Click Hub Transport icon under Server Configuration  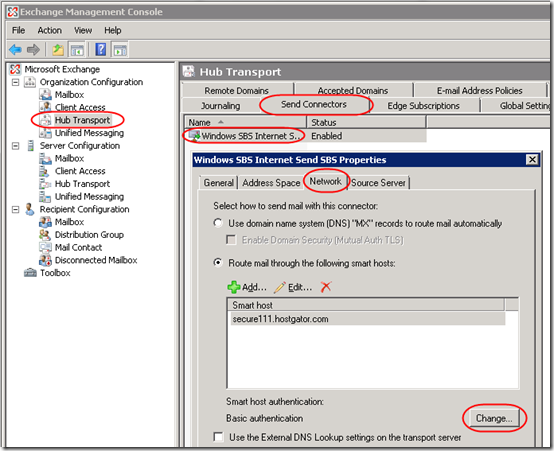click(x=45, y=184)
